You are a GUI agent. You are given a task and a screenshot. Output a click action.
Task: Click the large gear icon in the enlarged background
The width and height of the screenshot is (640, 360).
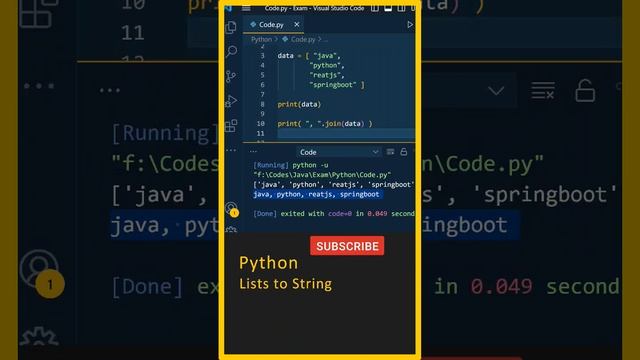point(39,337)
